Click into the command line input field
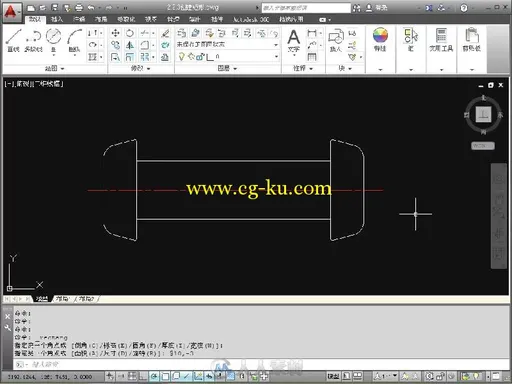Screen dimensions: 512x384 [260, 364]
